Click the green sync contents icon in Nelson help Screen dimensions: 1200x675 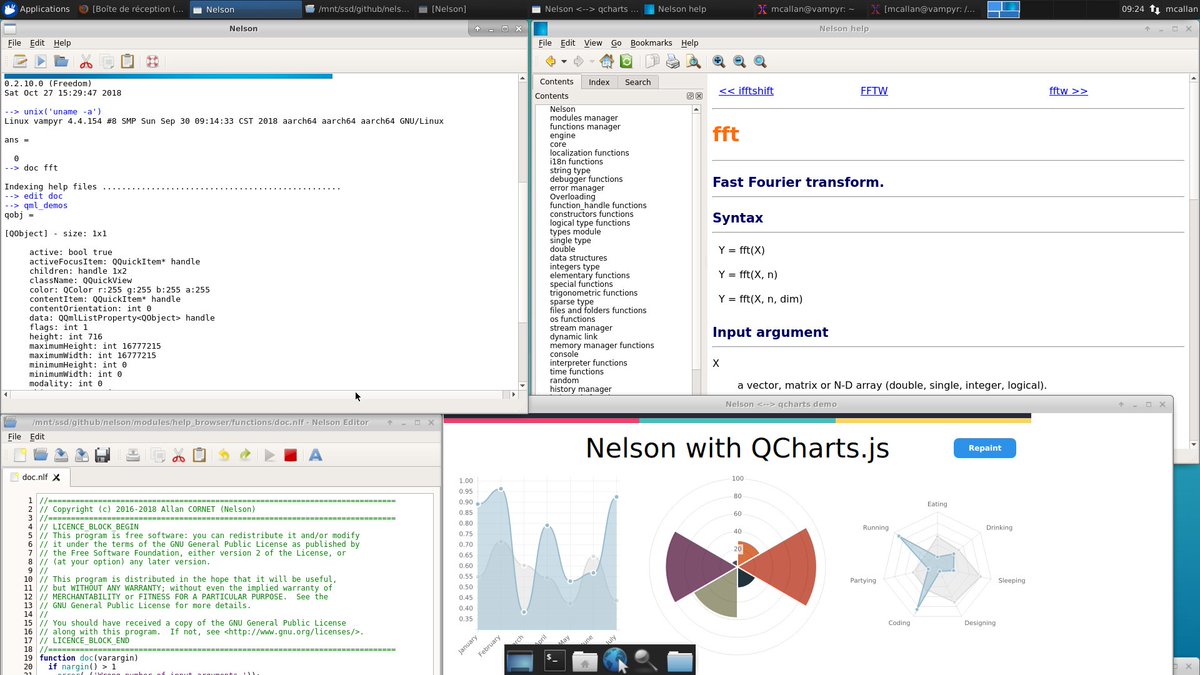pos(626,62)
